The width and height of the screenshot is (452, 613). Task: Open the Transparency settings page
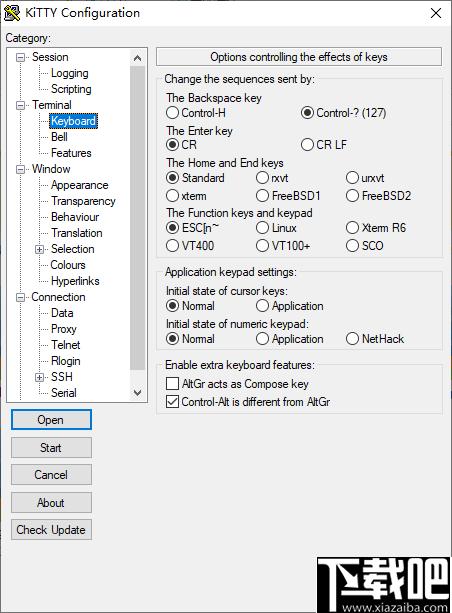83,201
